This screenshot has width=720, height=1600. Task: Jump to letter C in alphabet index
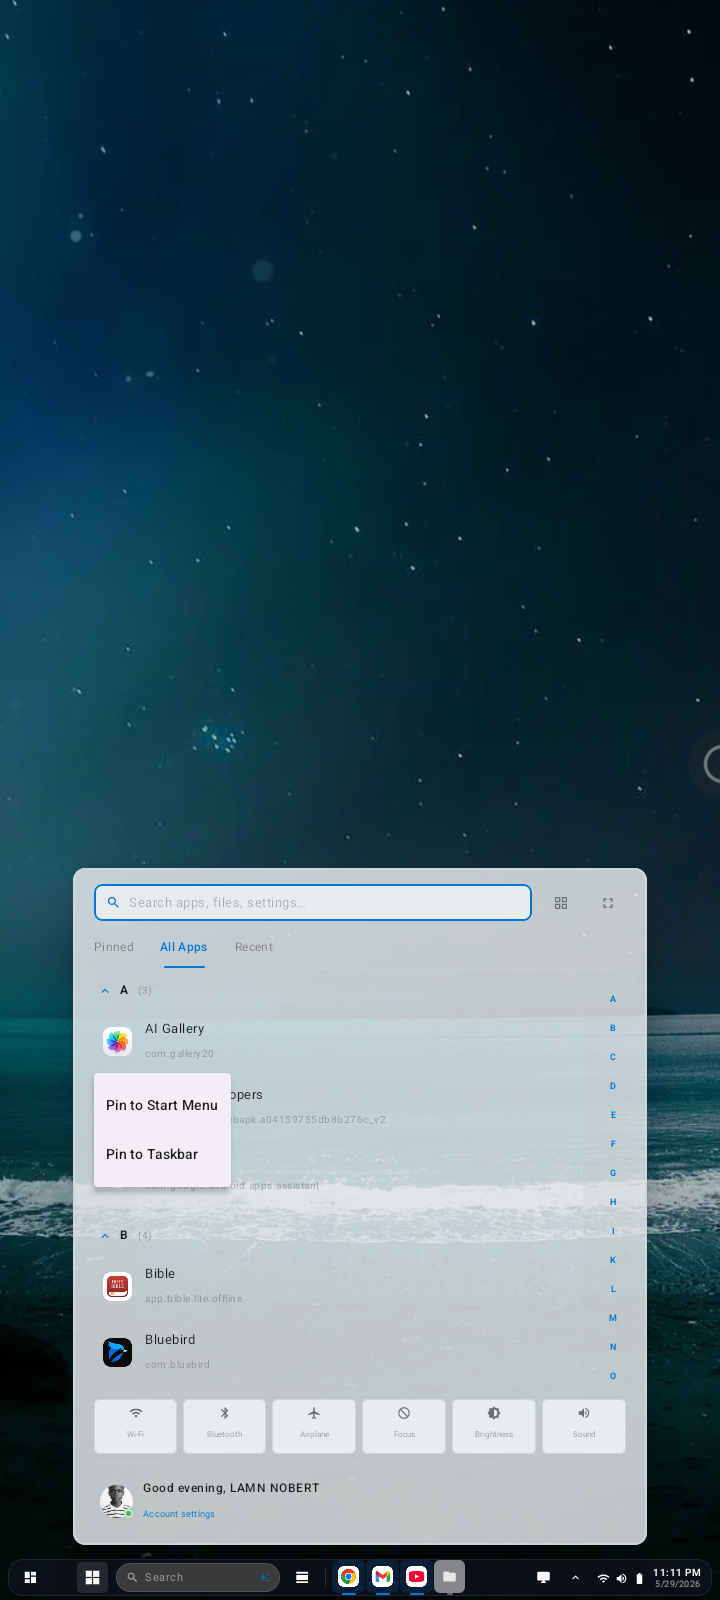613,1057
